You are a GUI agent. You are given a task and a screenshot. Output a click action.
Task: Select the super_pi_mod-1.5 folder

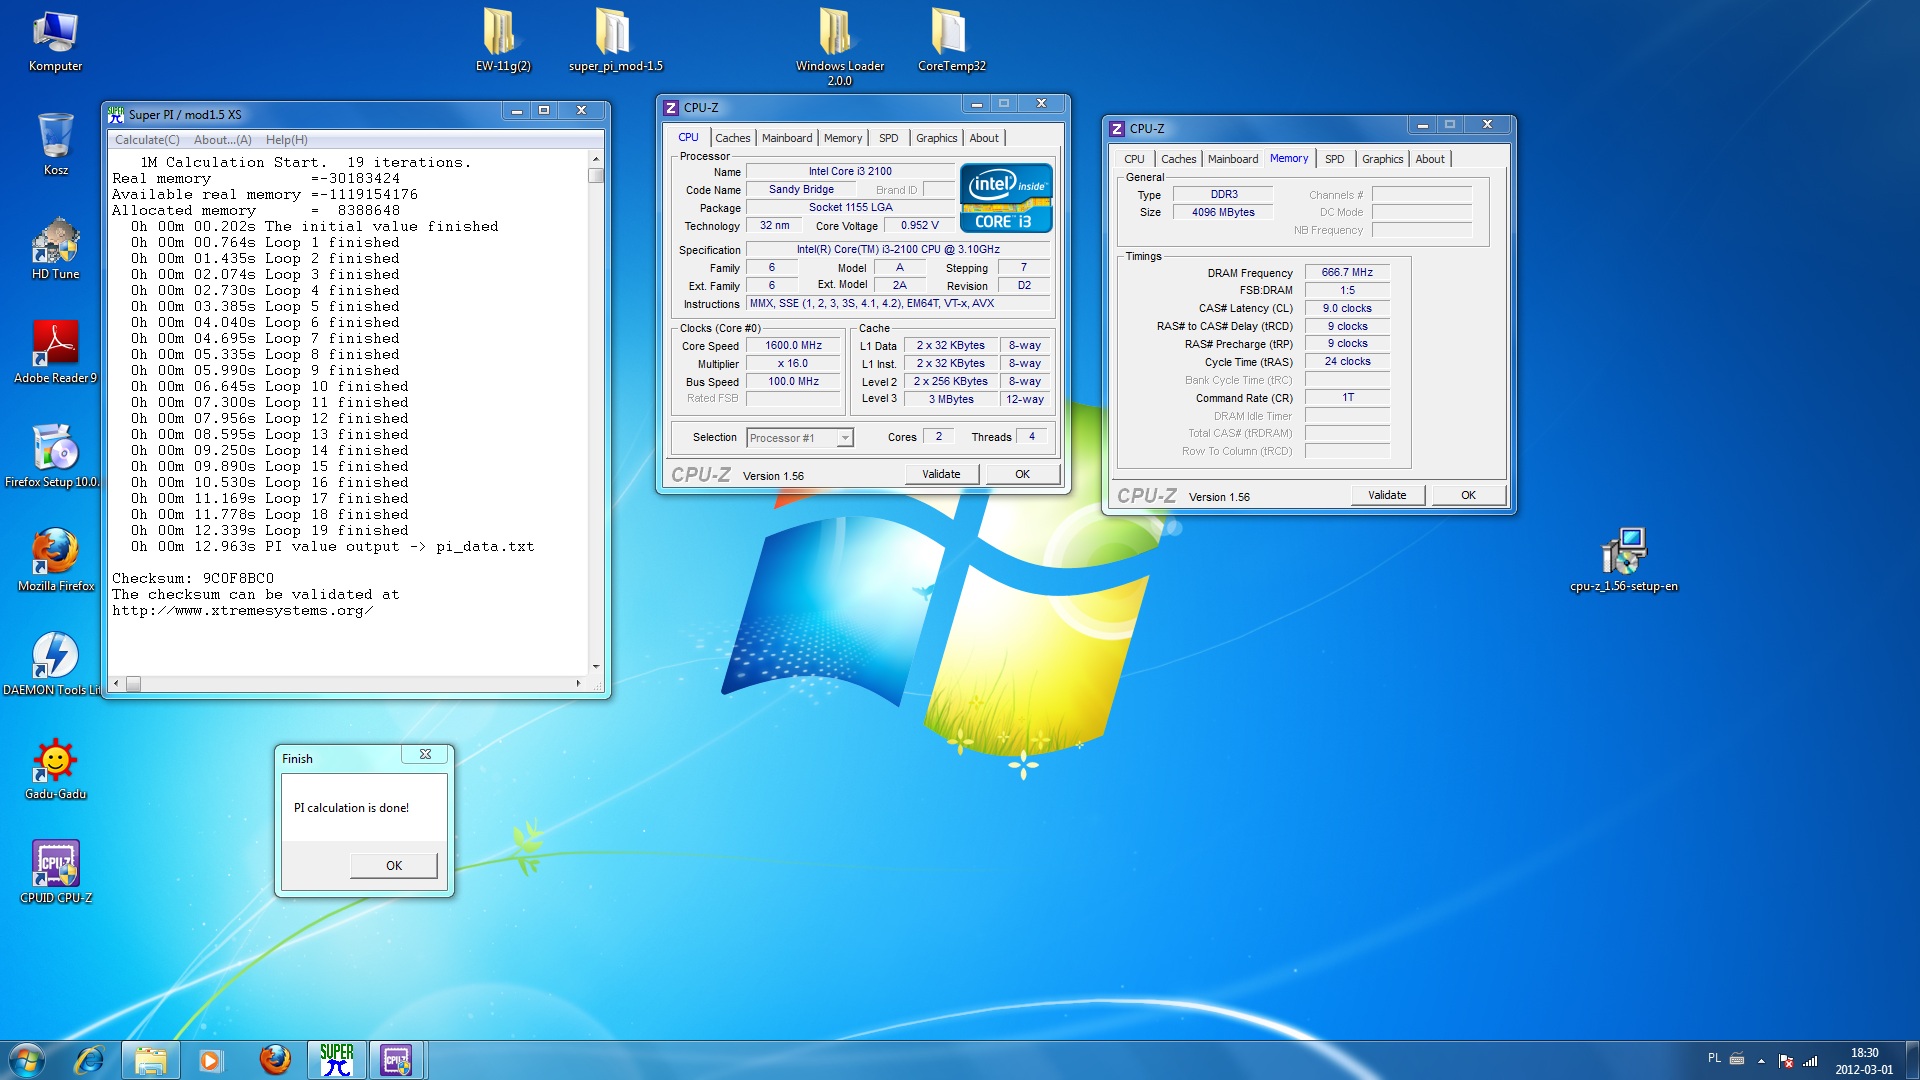click(615, 40)
